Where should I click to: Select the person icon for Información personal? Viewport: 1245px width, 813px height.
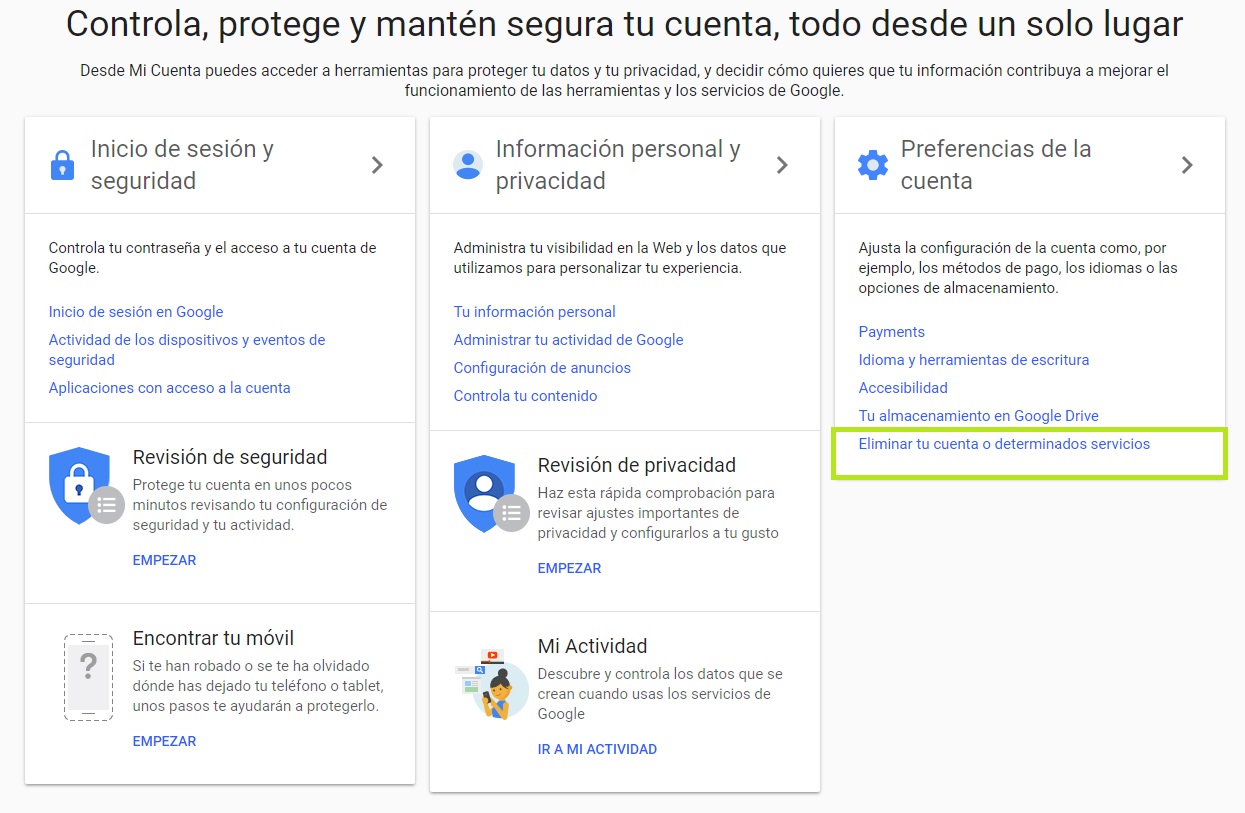(467, 164)
